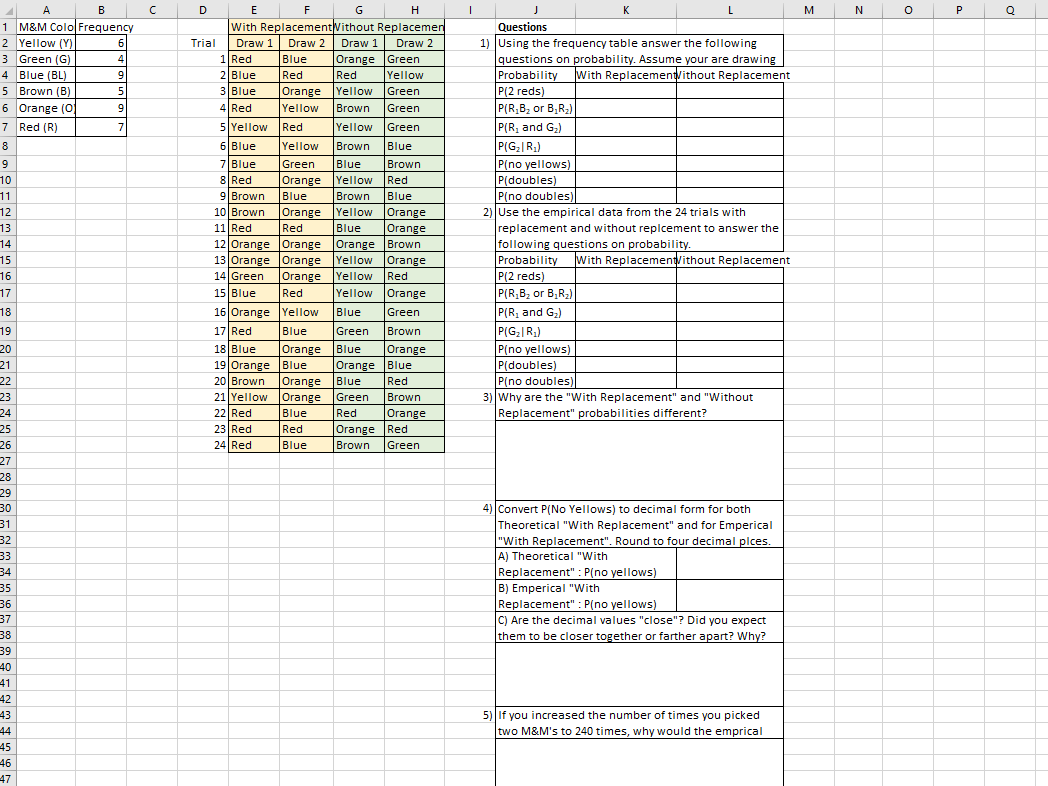Image resolution: width=1048 pixels, height=786 pixels.
Task: Click question 1 With Replacement P(no yellows) answer
Action: [x=626, y=164]
